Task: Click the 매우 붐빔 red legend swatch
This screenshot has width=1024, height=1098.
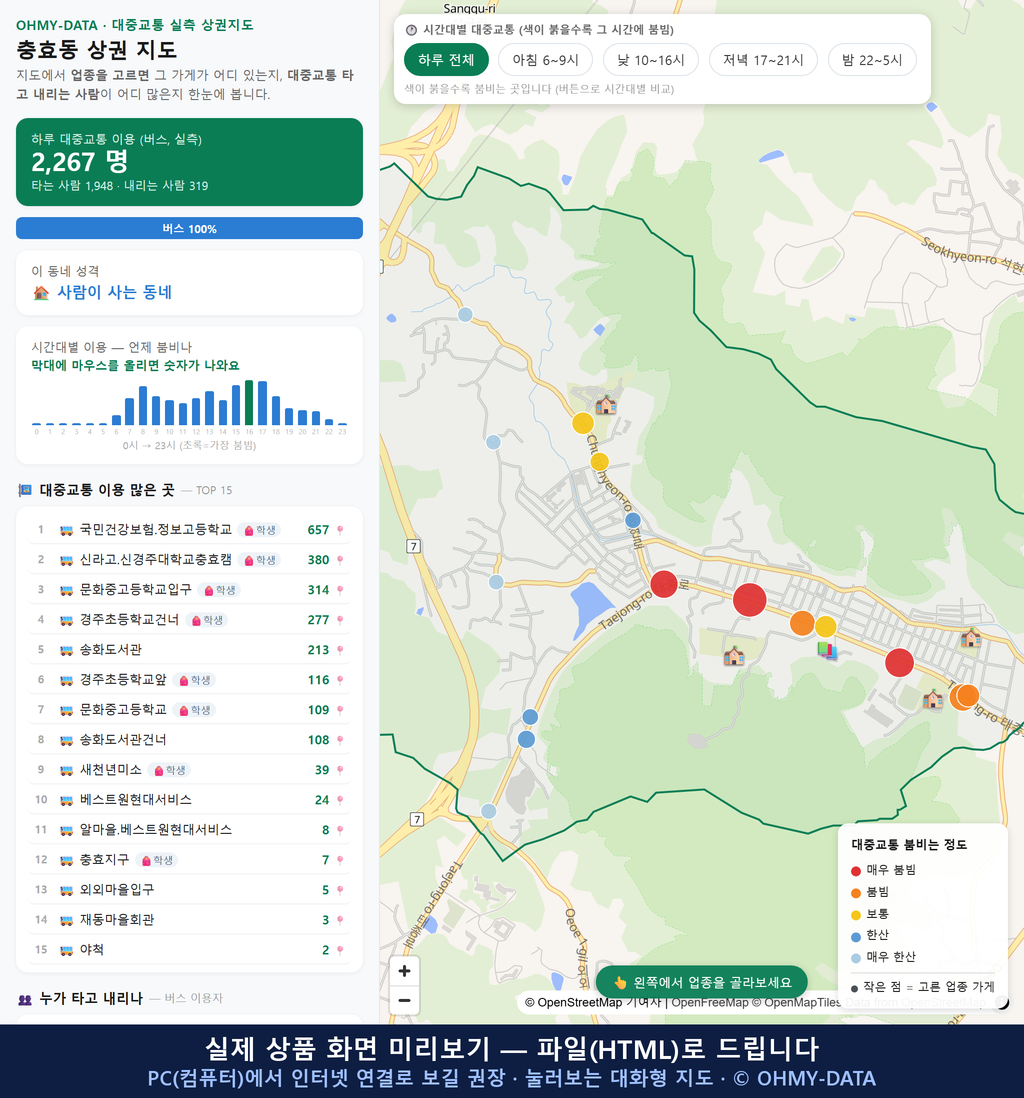Action: 855,871
